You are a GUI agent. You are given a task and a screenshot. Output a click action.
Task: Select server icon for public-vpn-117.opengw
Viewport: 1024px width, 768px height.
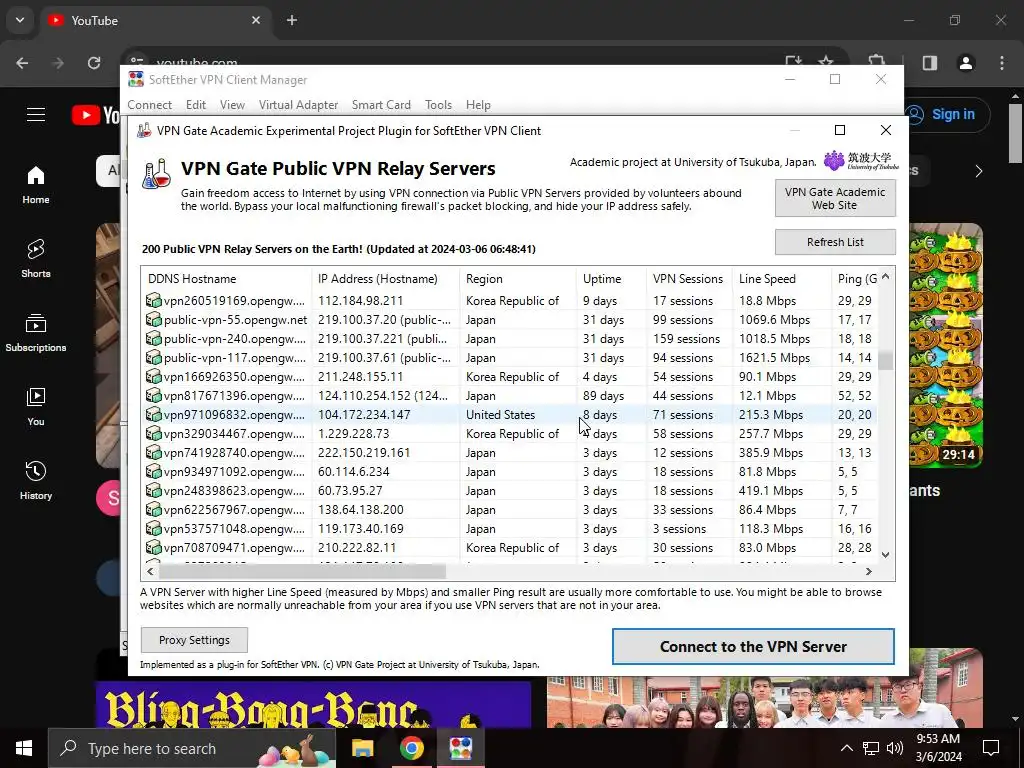pos(153,357)
